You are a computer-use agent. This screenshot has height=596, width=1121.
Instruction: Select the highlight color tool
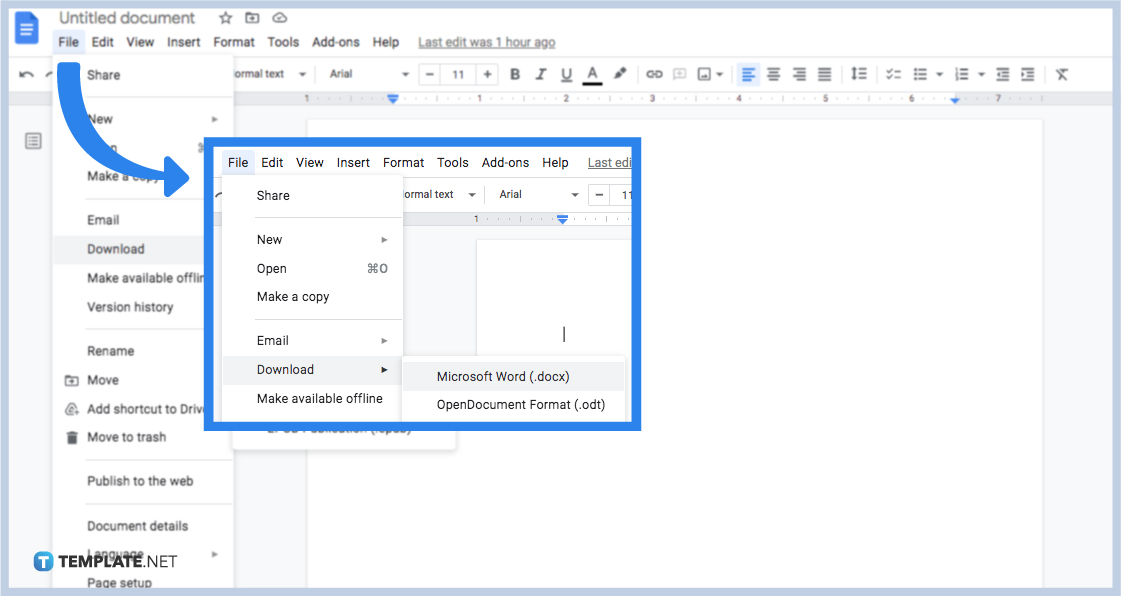(x=620, y=74)
